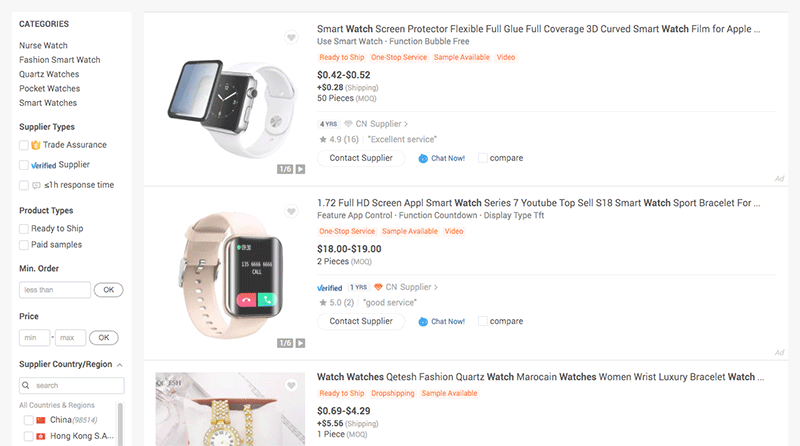
Task: Click the Trade Assurance shield icon
Action: 35,145
